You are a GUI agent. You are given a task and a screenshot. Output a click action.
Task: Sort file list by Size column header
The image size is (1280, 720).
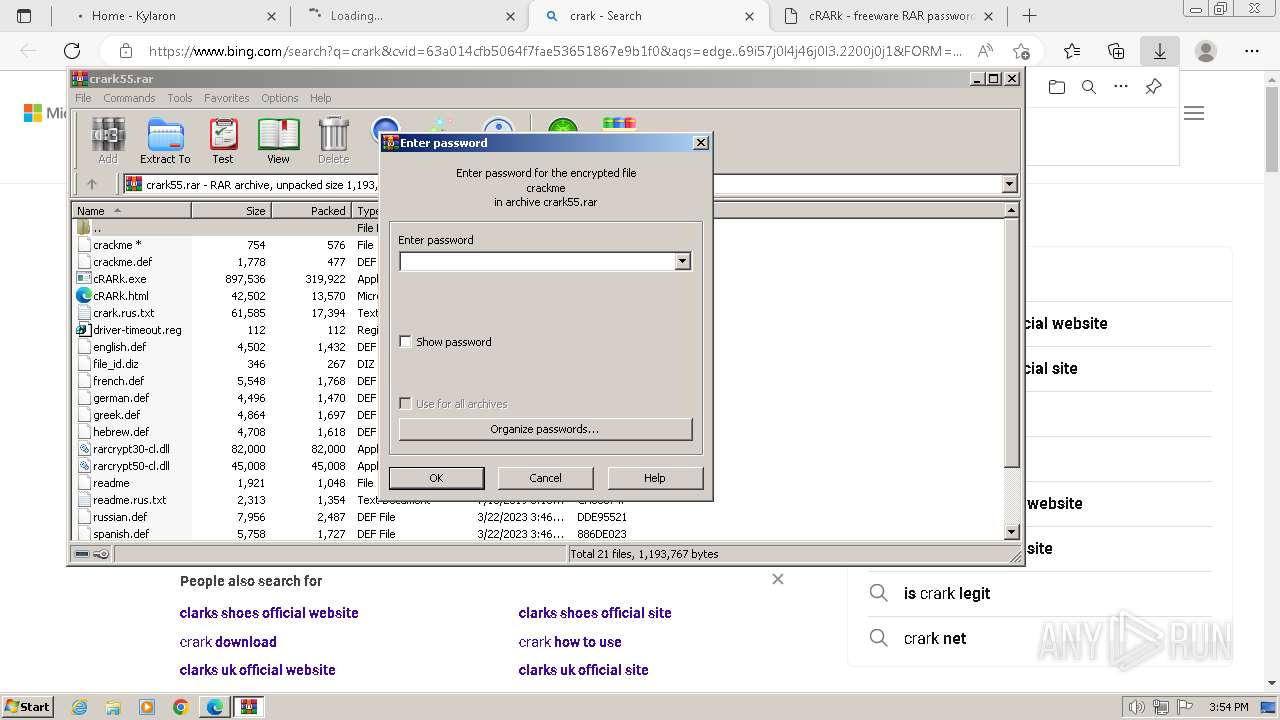click(x=231, y=210)
